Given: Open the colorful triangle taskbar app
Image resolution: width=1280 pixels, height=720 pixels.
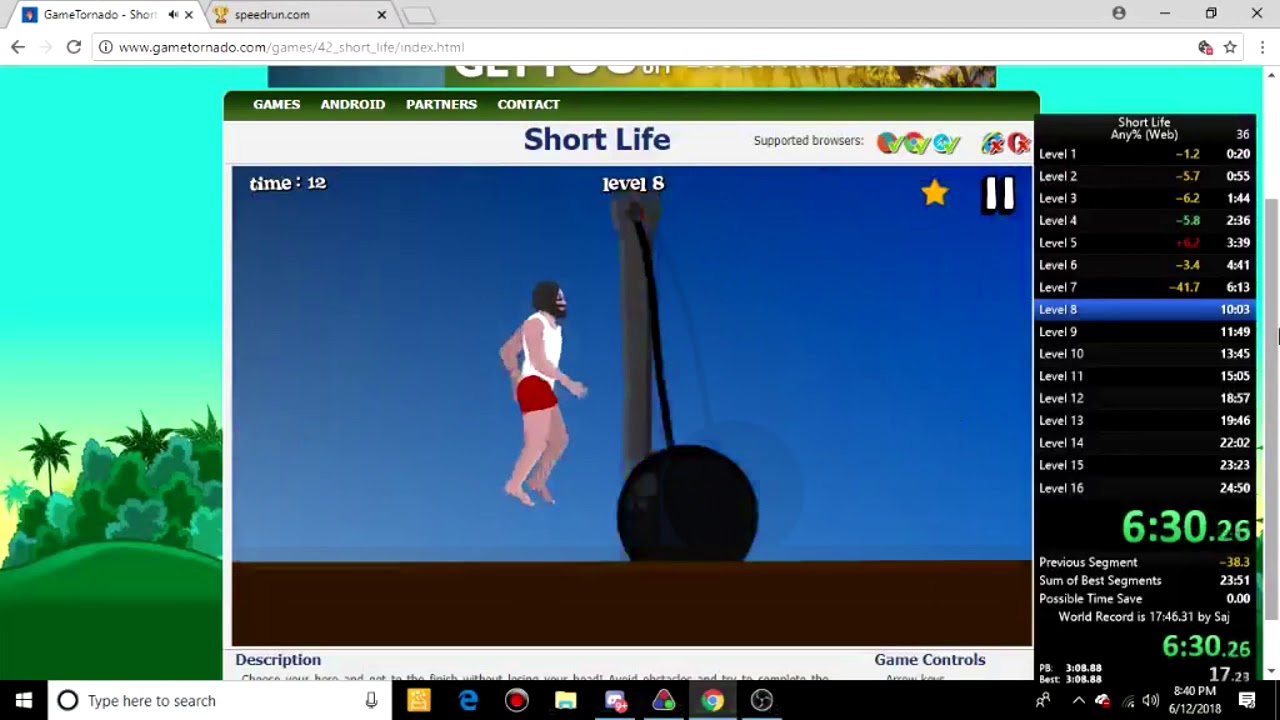Looking at the screenshot, I should coord(663,700).
